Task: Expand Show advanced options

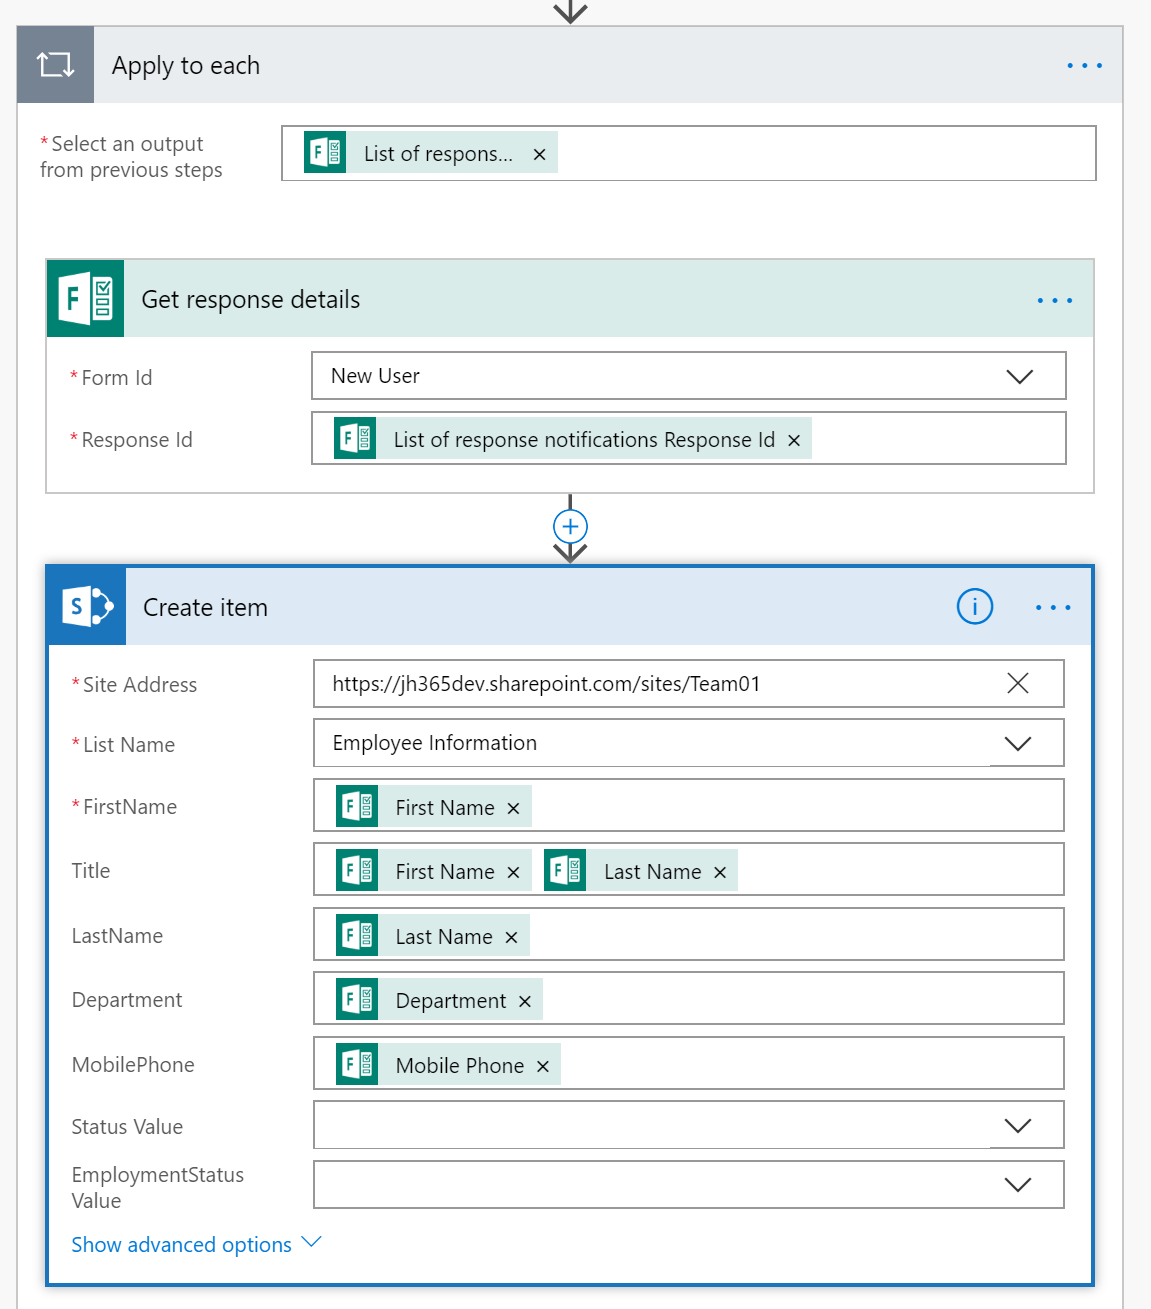Action: [x=196, y=1244]
